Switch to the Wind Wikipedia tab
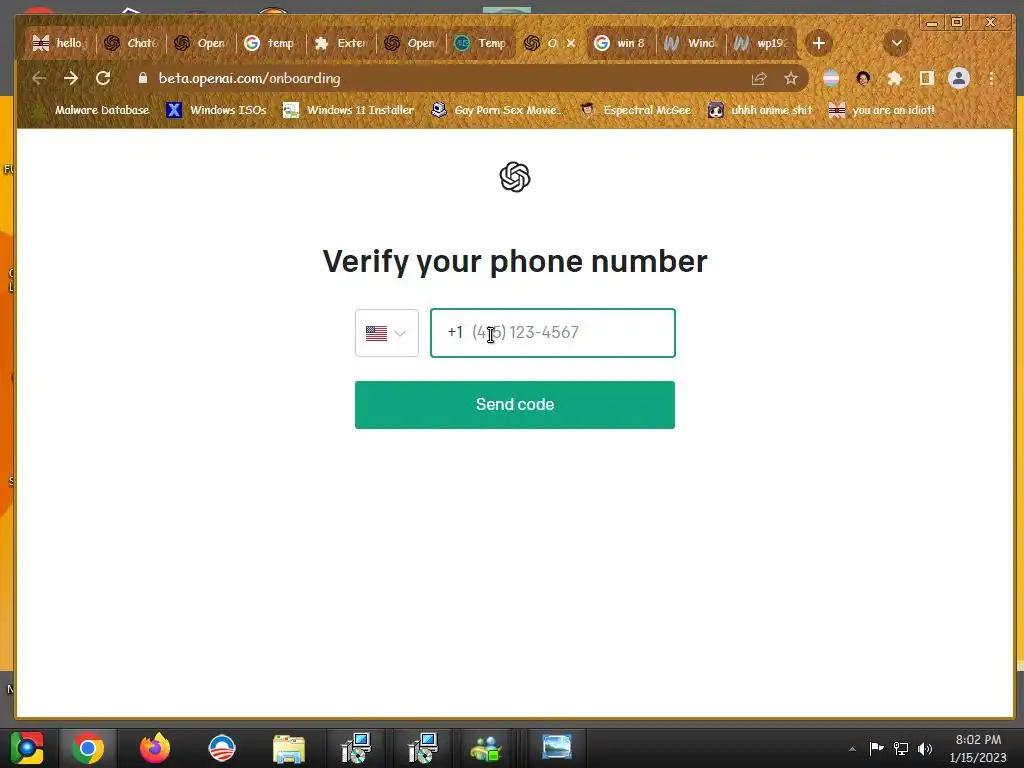 (x=691, y=43)
